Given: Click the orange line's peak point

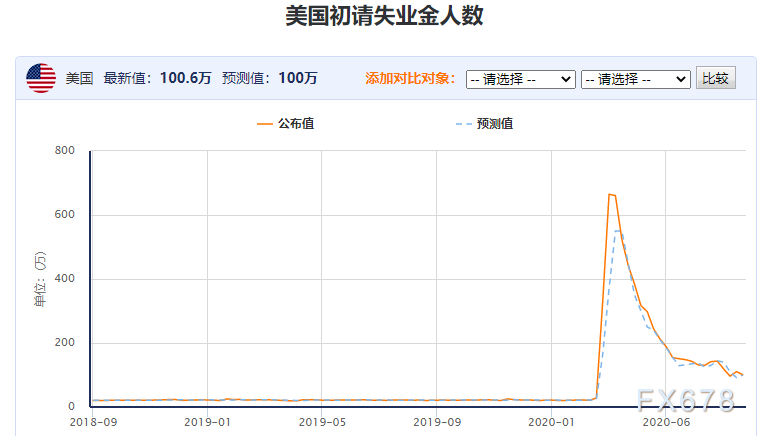Looking at the screenshot, I should pos(609,194).
